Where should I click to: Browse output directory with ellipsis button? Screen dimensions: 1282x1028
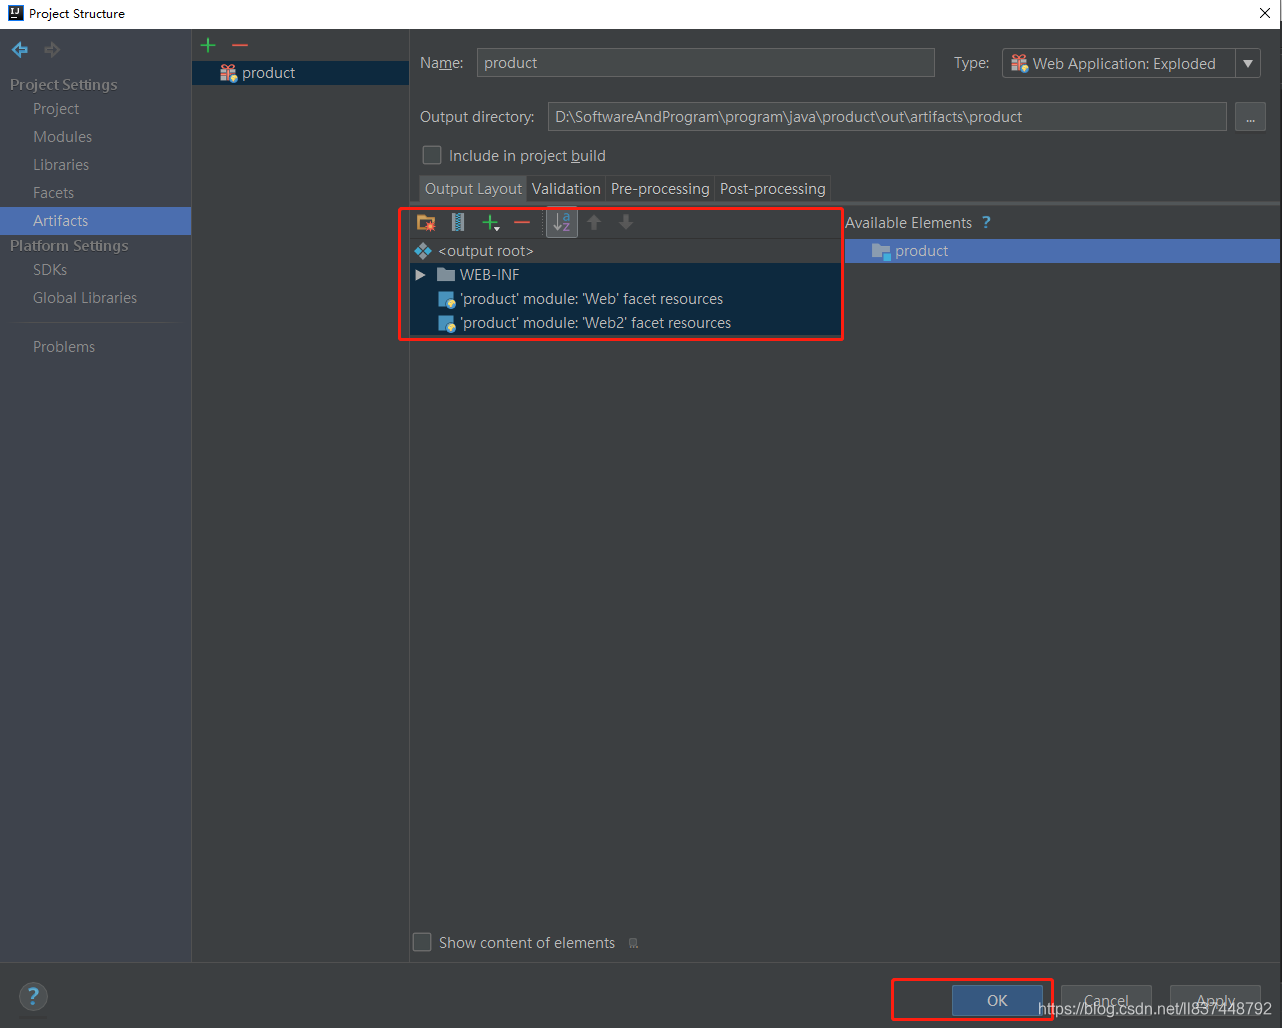[1250, 117]
